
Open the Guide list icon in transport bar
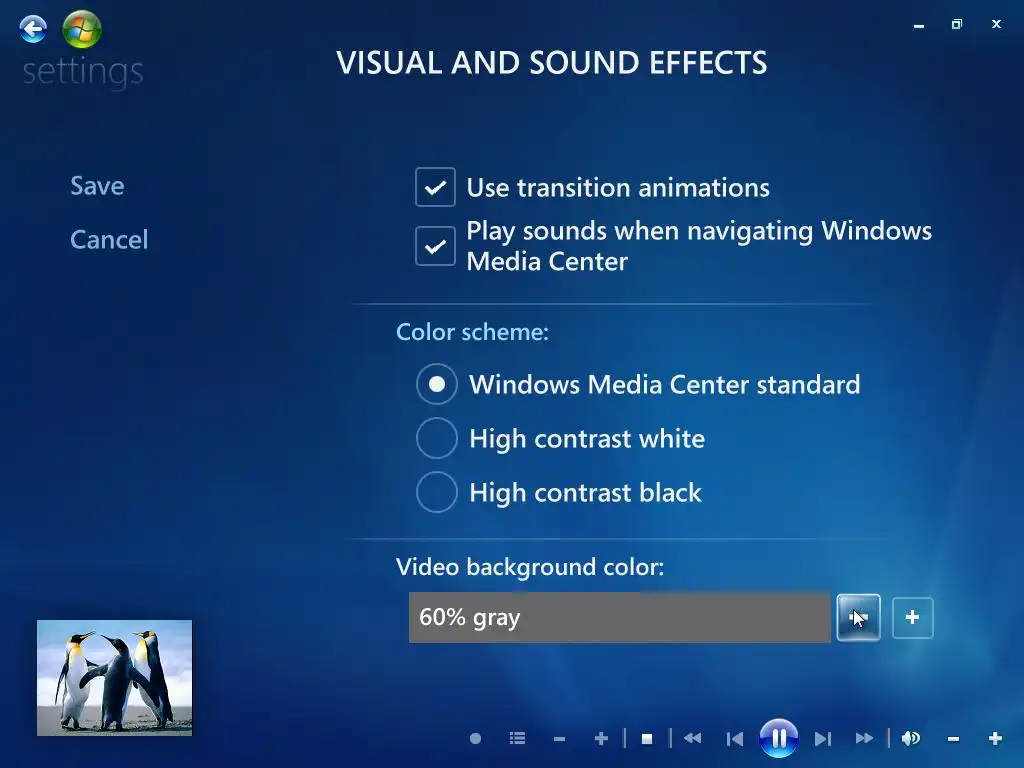(517, 739)
